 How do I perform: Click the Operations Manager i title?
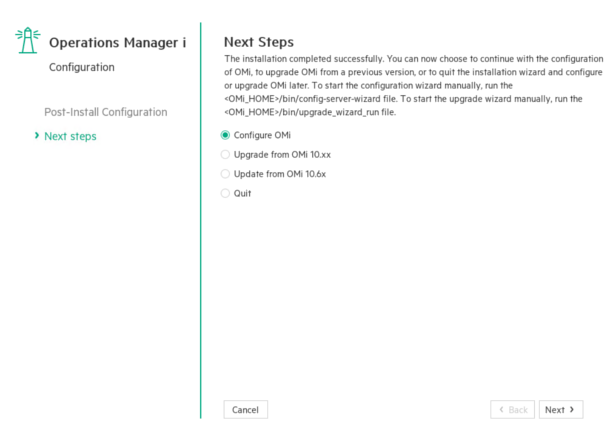point(117,42)
